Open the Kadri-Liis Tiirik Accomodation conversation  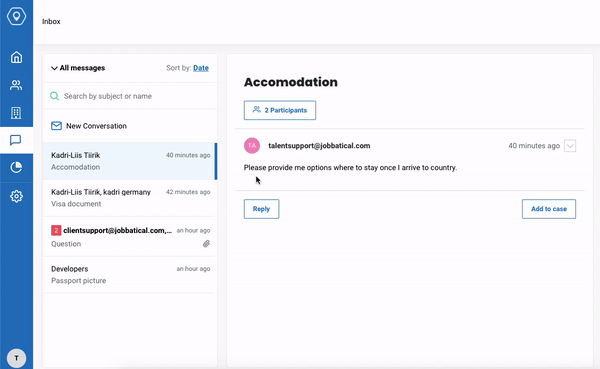click(x=130, y=161)
